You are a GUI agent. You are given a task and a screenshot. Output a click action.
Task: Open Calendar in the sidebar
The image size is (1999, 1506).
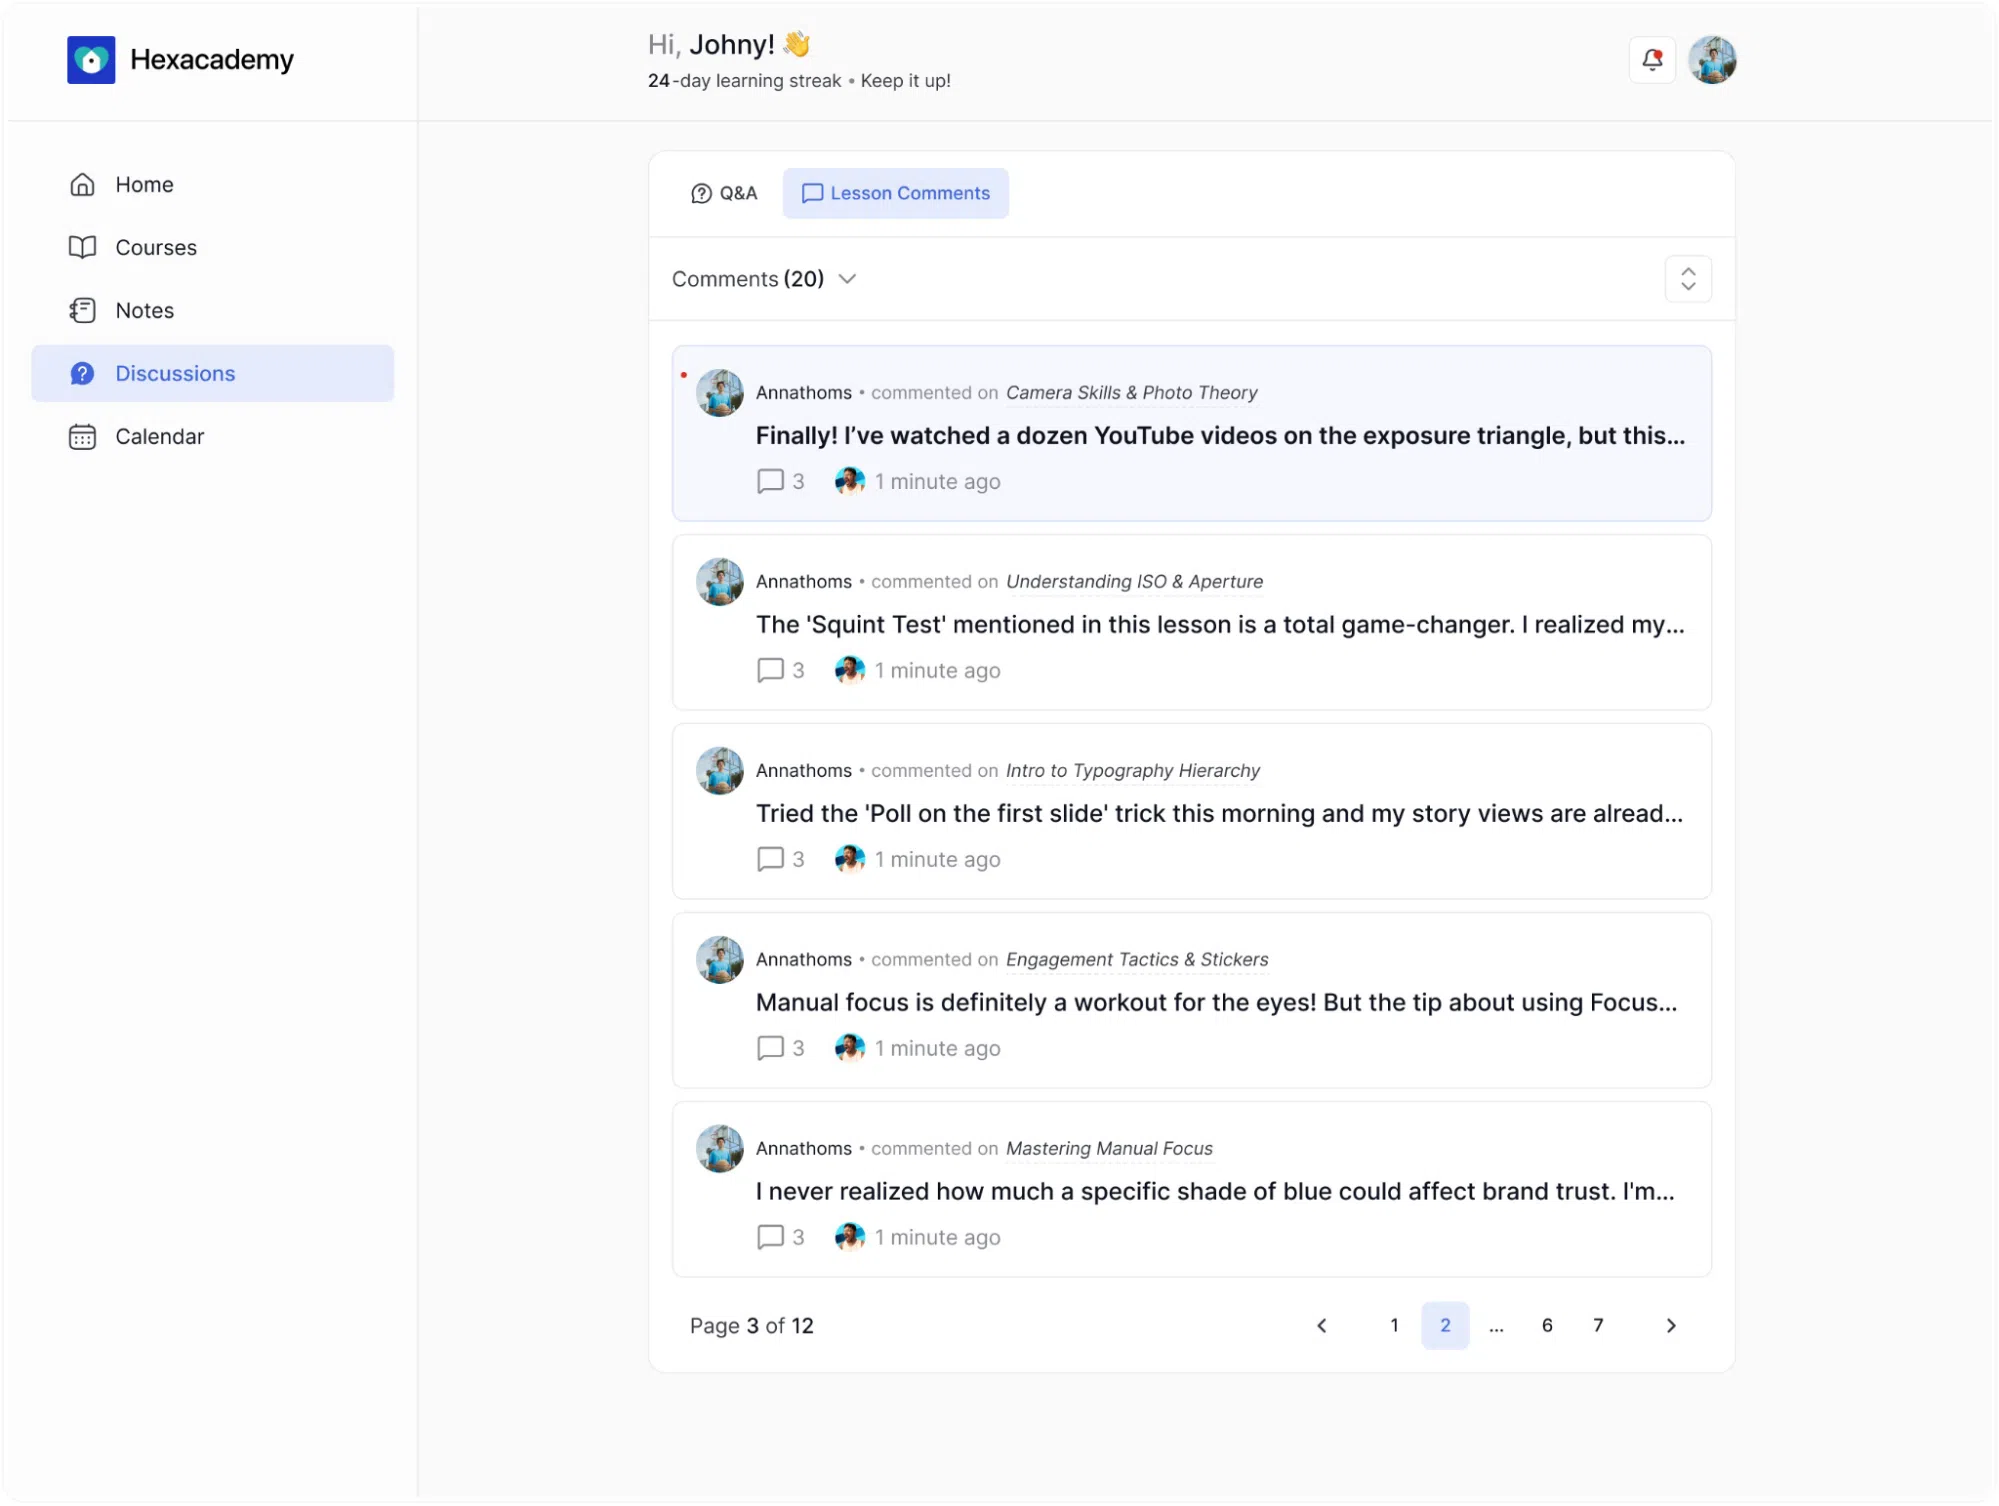(x=212, y=437)
